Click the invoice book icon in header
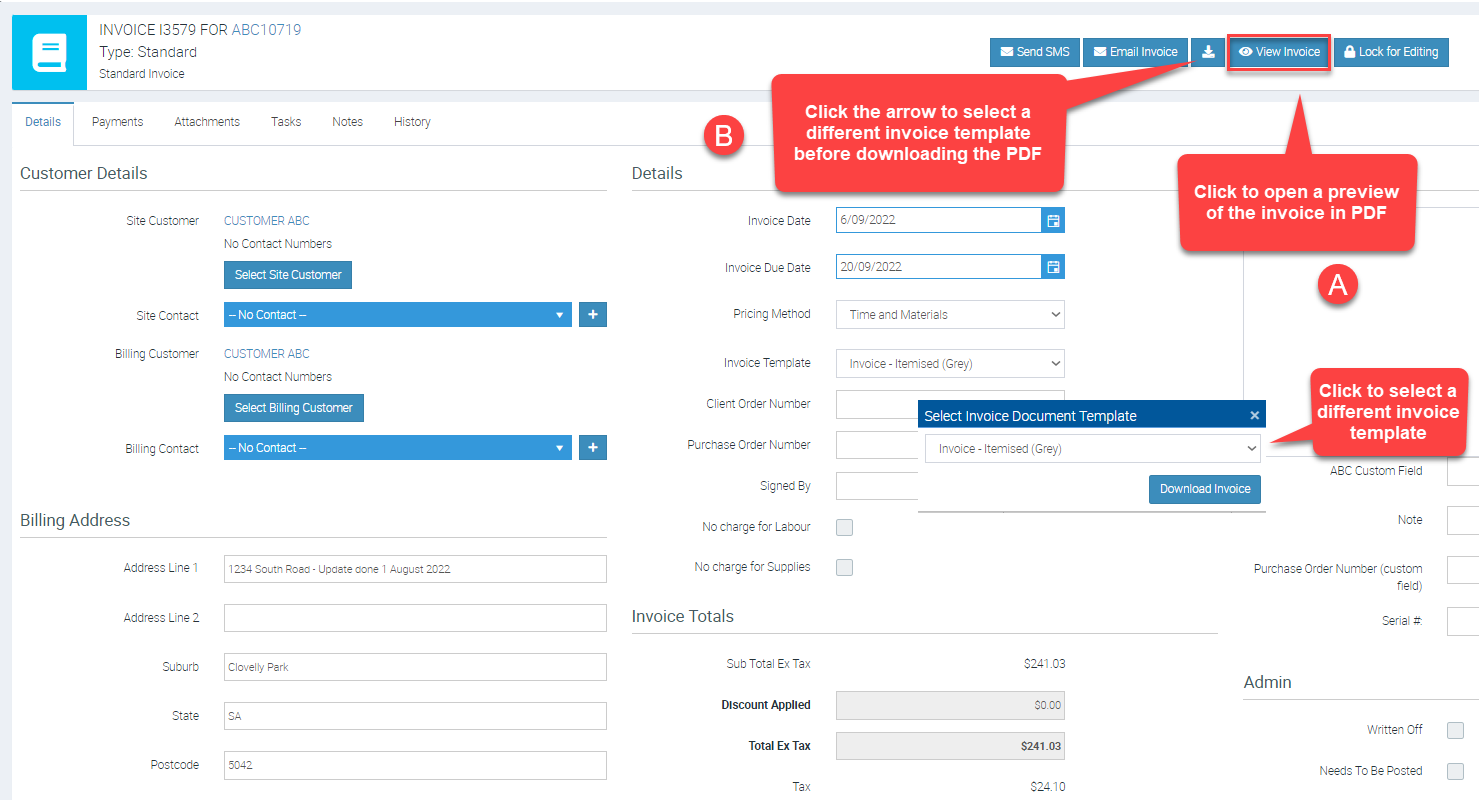The width and height of the screenshot is (1479, 800). [49, 52]
